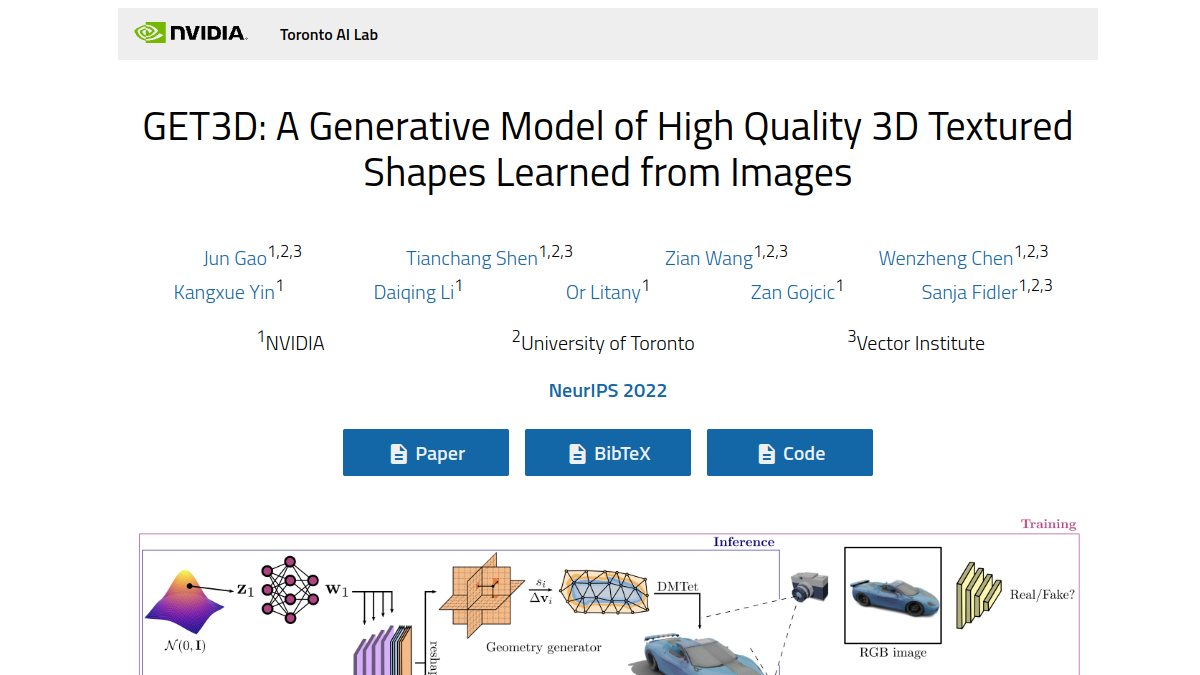The width and height of the screenshot is (1200, 675).
Task: Visit Wenzheng Chen's author page
Action: [946, 258]
